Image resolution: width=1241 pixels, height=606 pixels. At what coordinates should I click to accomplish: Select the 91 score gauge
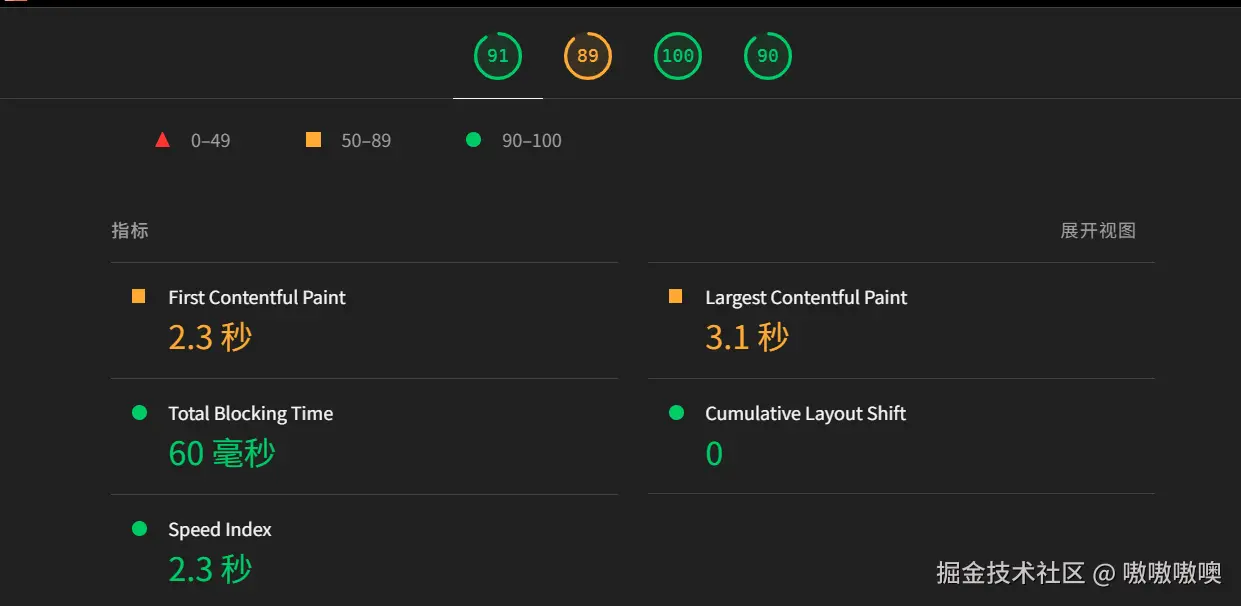point(498,56)
